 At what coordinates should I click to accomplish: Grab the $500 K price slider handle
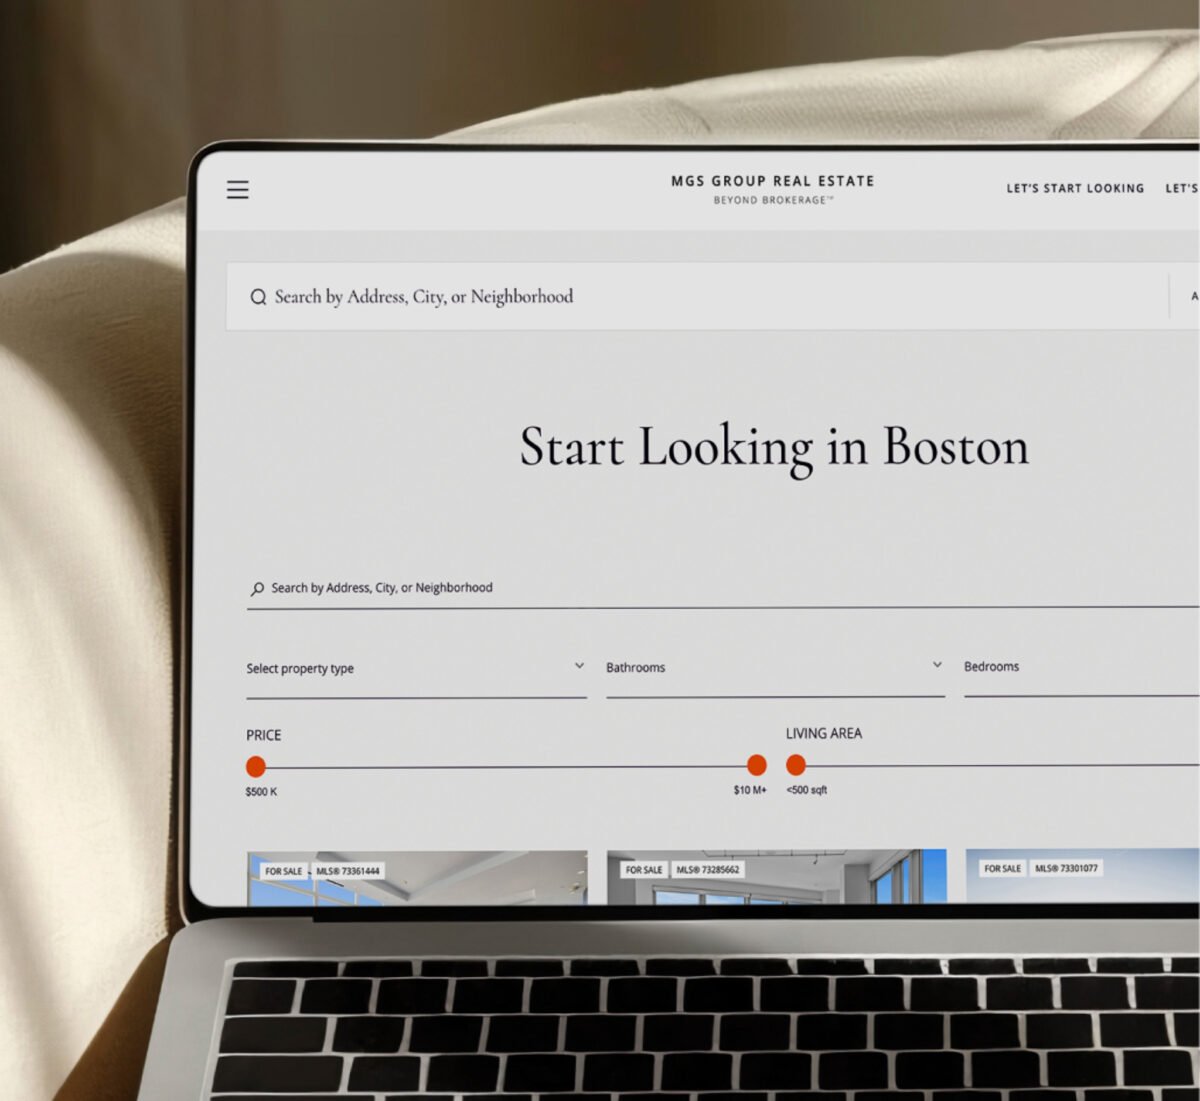[256, 767]
